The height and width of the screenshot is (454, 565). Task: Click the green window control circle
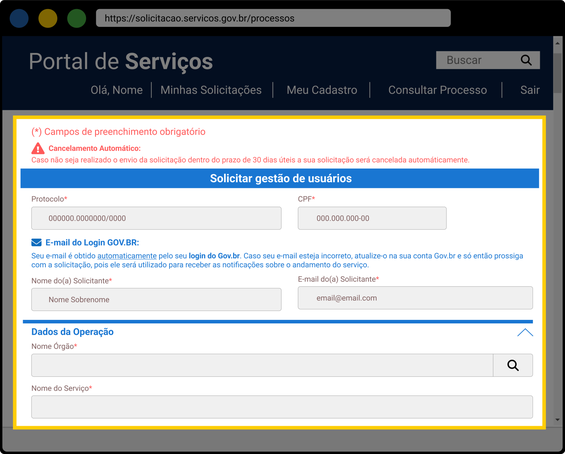pos(77,18)
